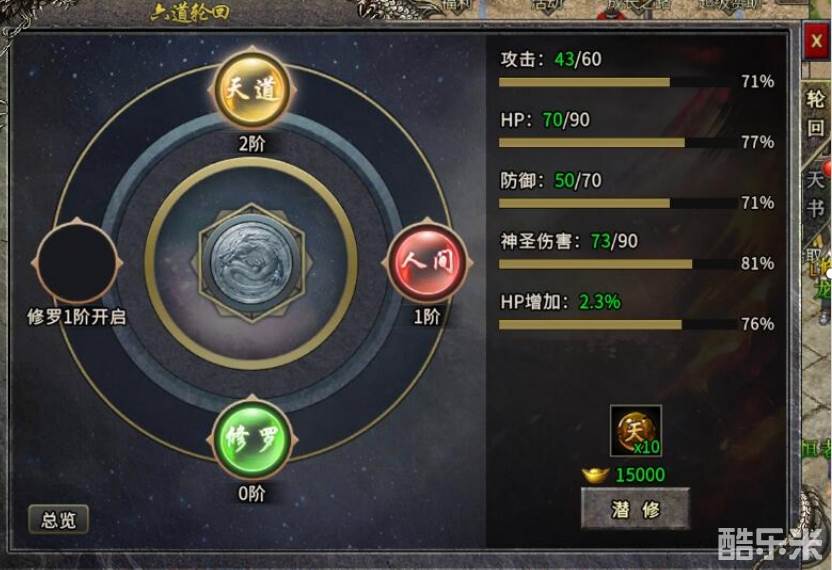The height and width of the screenshot is (570, 832).
Task: Switch to the 轮回 side tab
Action: point(816,113)
